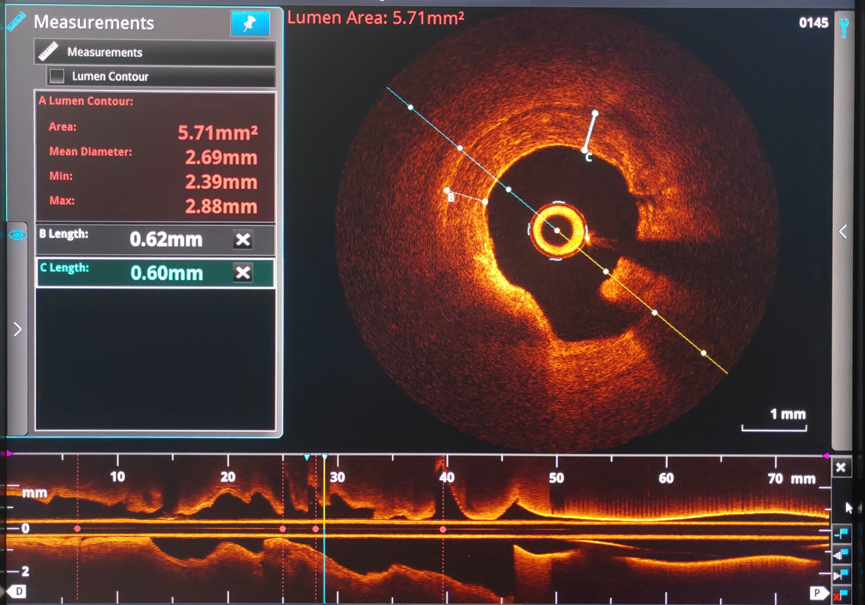Click the add bookmark flag icon

[x=841, y=533]
